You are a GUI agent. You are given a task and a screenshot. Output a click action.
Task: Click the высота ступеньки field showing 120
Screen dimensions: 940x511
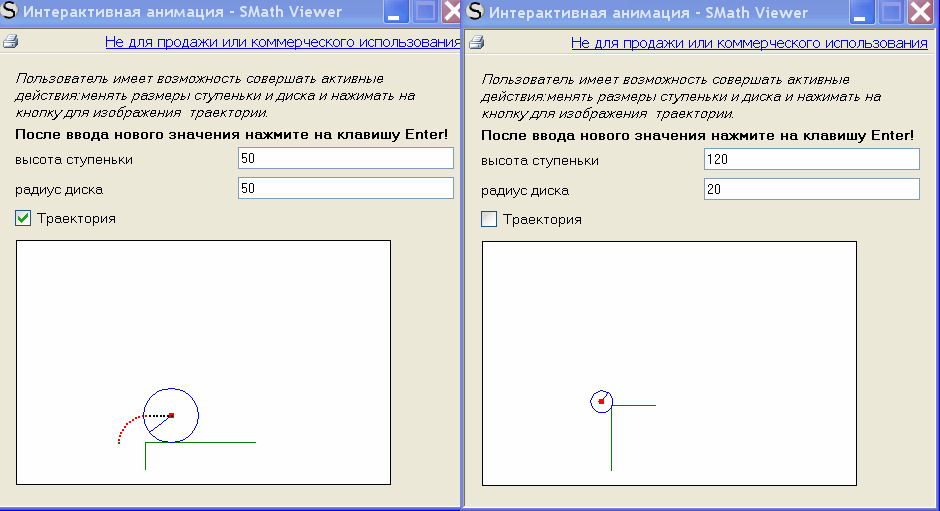[x=811, y=159]
